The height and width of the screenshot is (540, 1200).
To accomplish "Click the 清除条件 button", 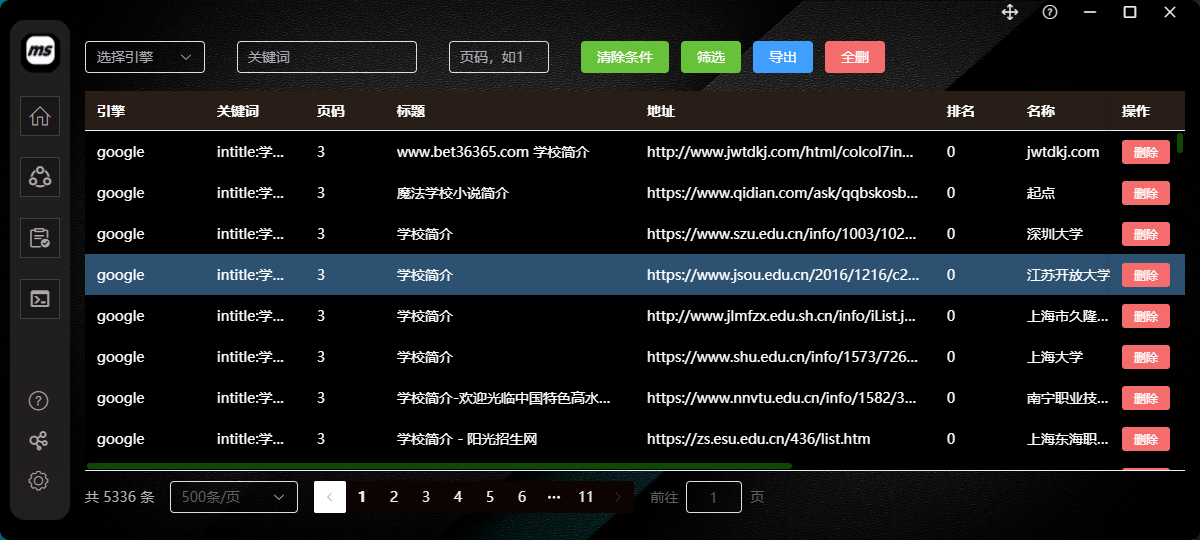I will [x=624, y=57].
